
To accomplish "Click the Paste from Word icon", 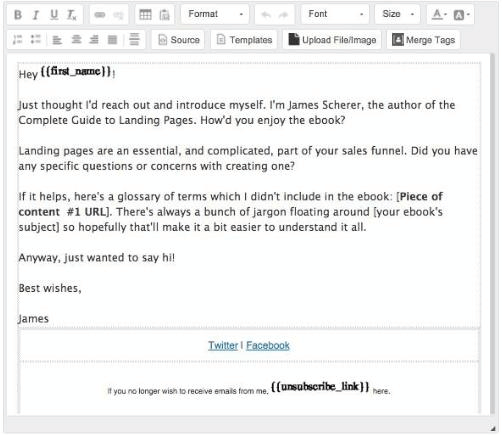I will [164, 15].
